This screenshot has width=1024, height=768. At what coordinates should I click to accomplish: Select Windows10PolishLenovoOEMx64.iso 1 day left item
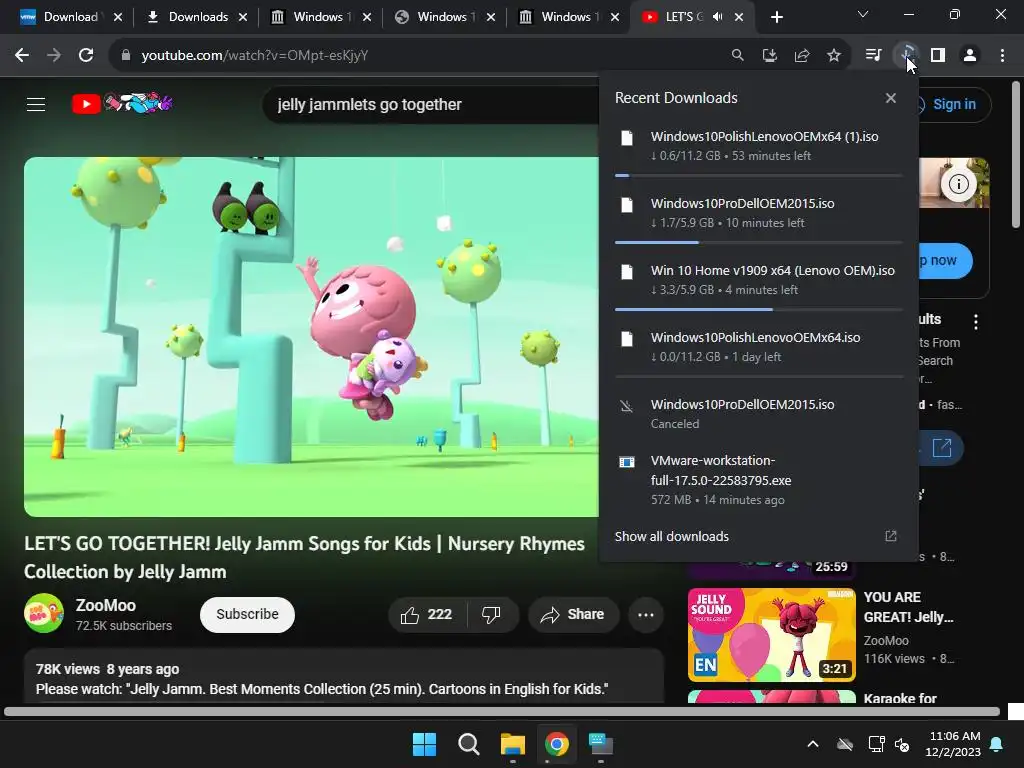758,347
